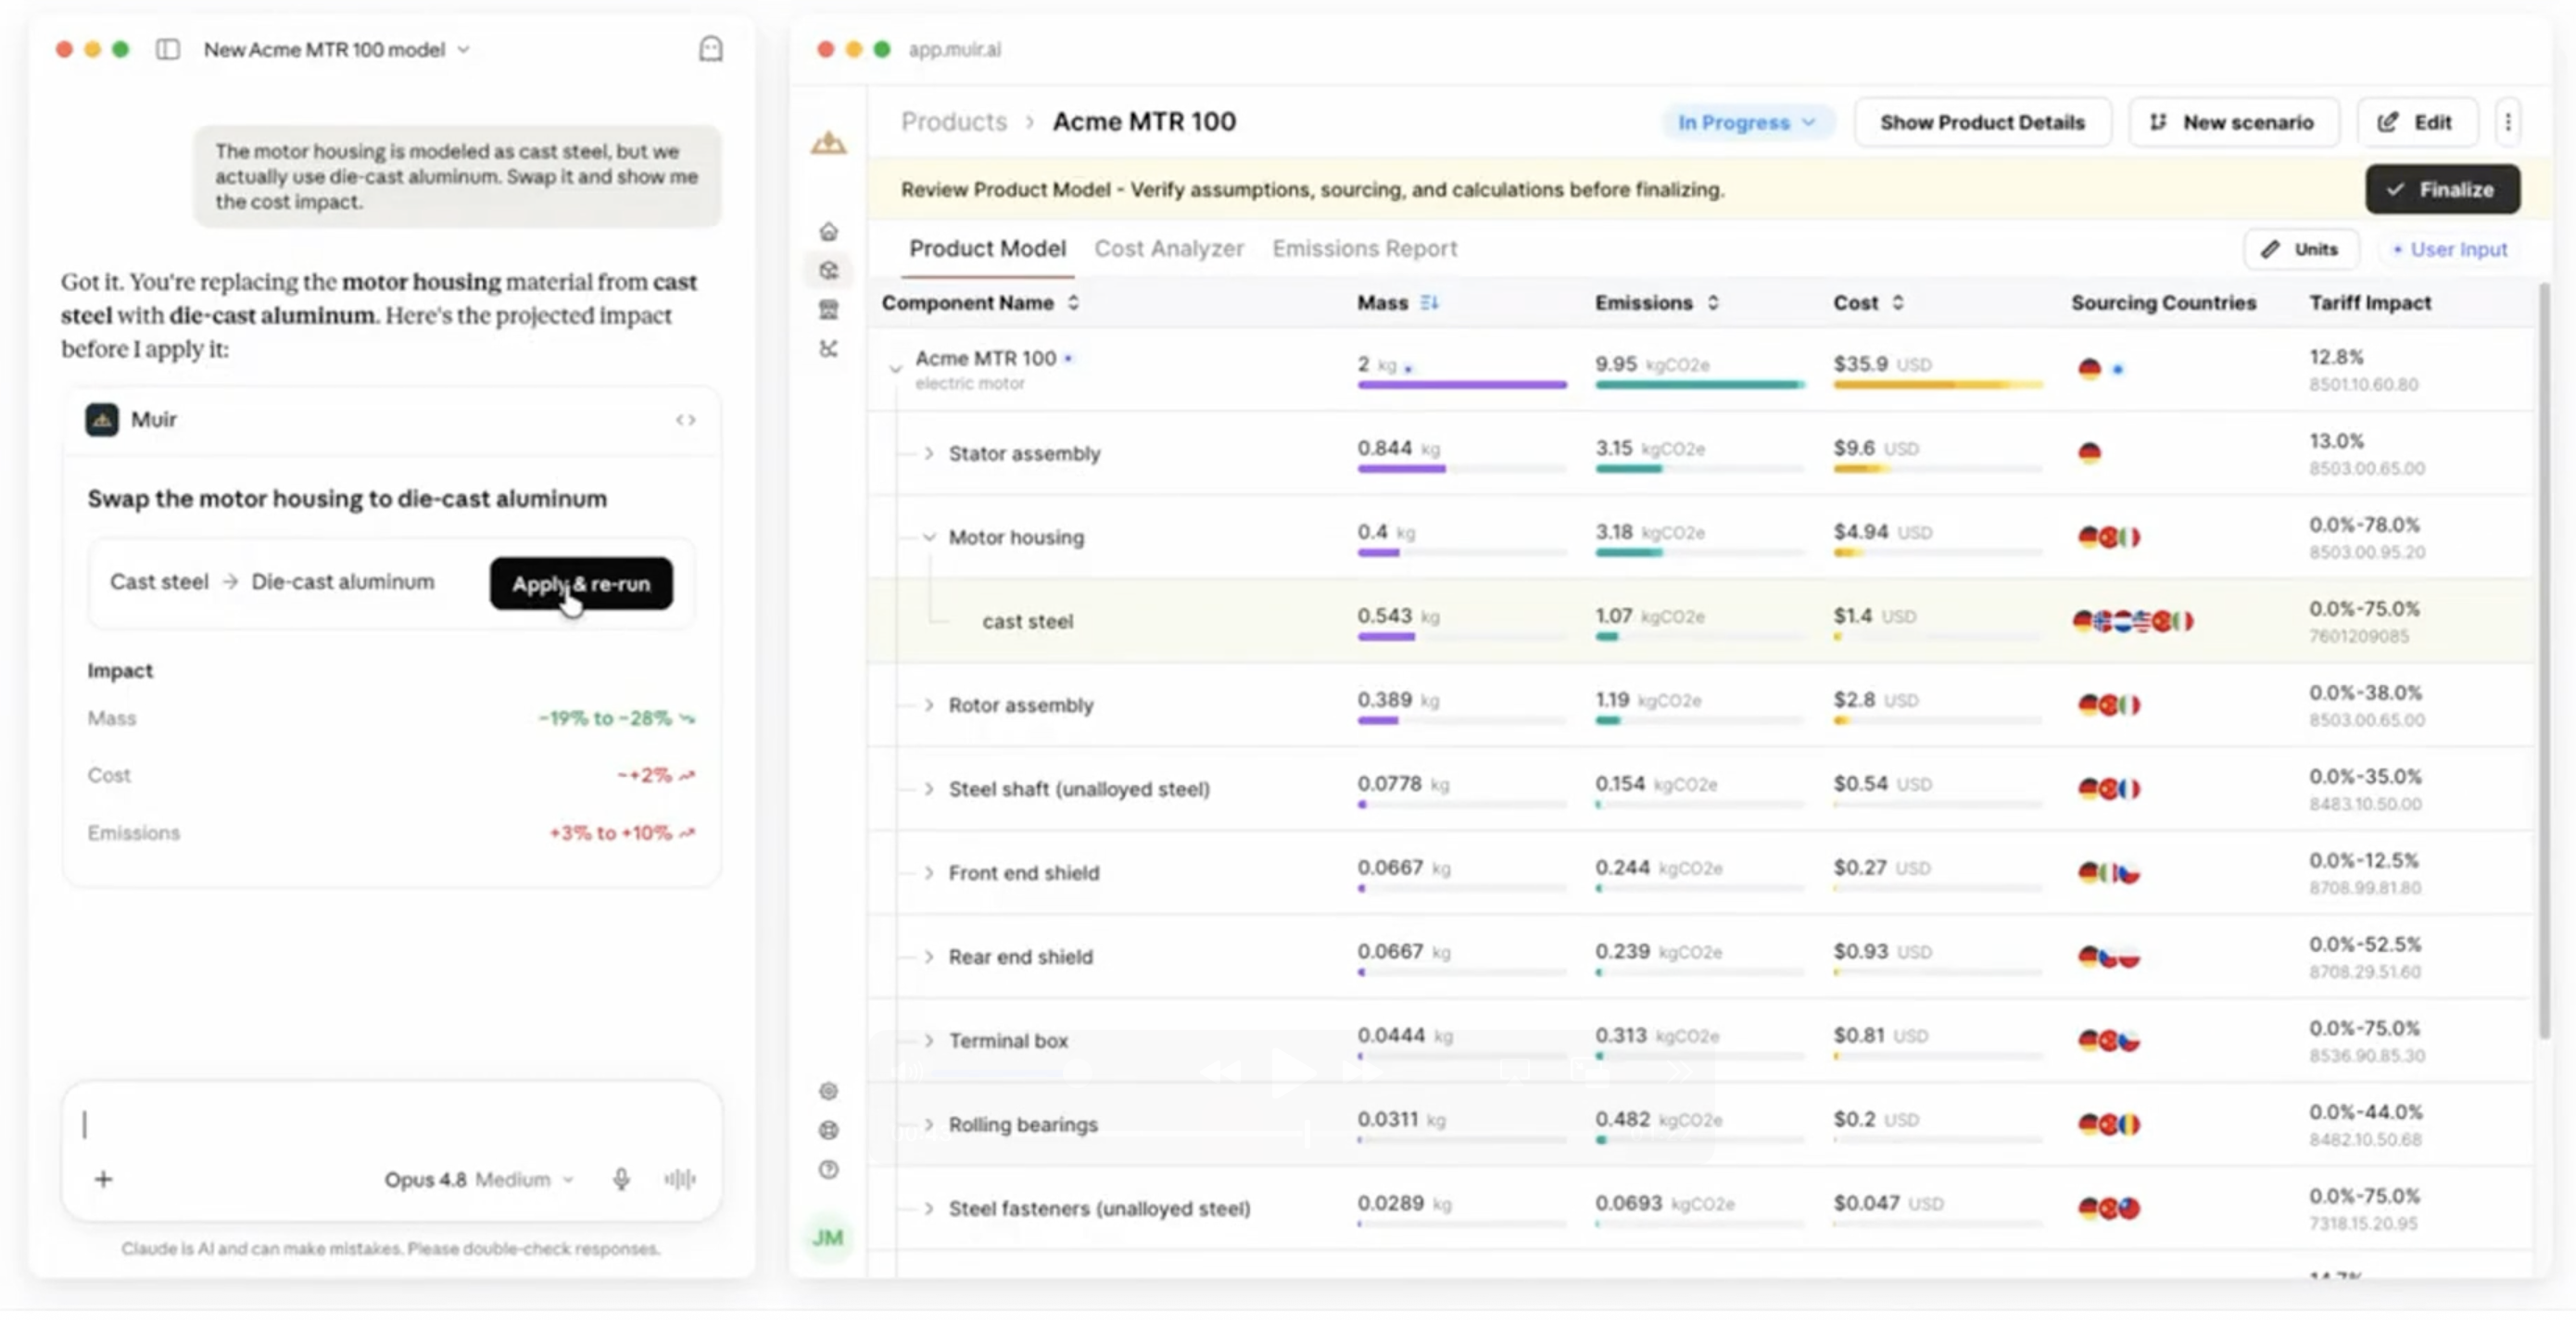
Task: Toggle the User Input indicator filter
Action: point(2449,249)
